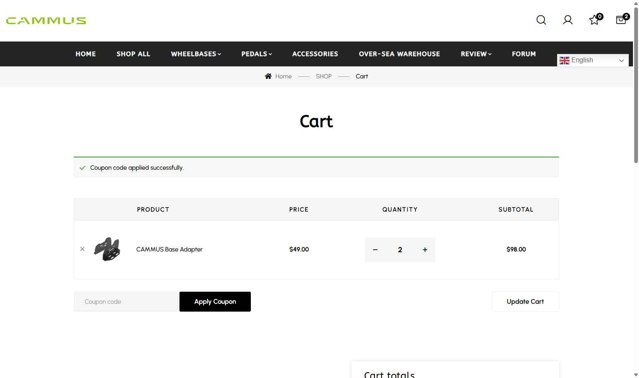Open ACCESSORIES menu item

click(x=315, y=54)
